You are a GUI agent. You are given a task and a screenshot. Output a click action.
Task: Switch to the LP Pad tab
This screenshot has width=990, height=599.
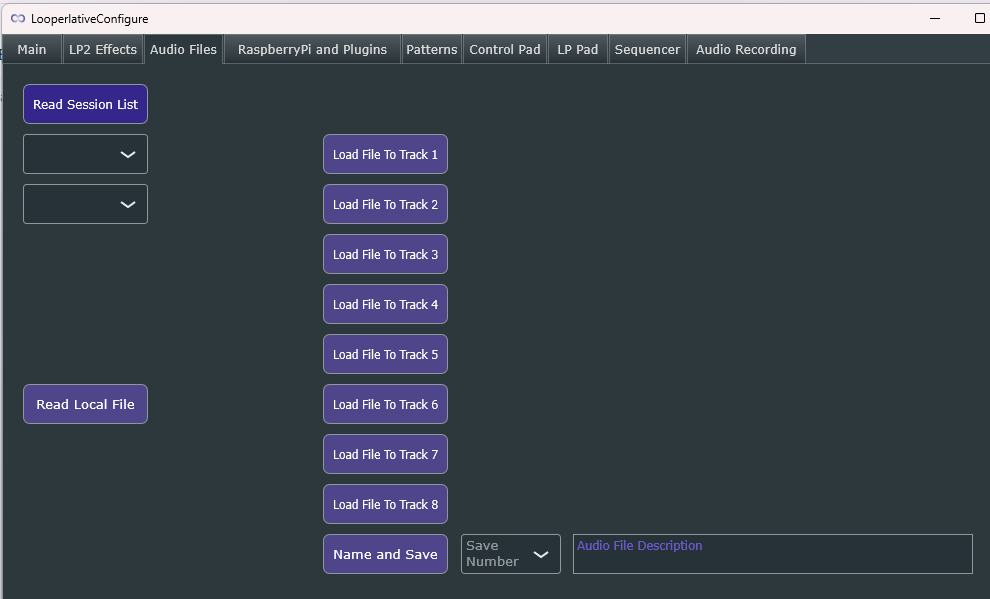point(578,49)
